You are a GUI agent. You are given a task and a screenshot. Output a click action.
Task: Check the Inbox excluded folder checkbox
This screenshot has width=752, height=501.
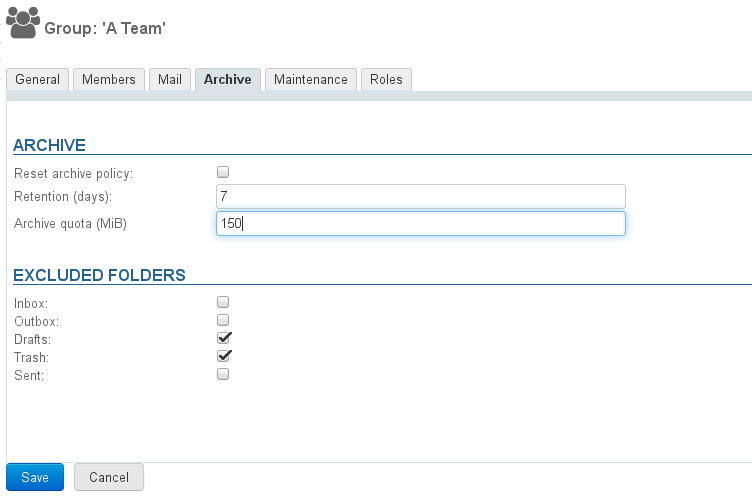click(223, 302)
